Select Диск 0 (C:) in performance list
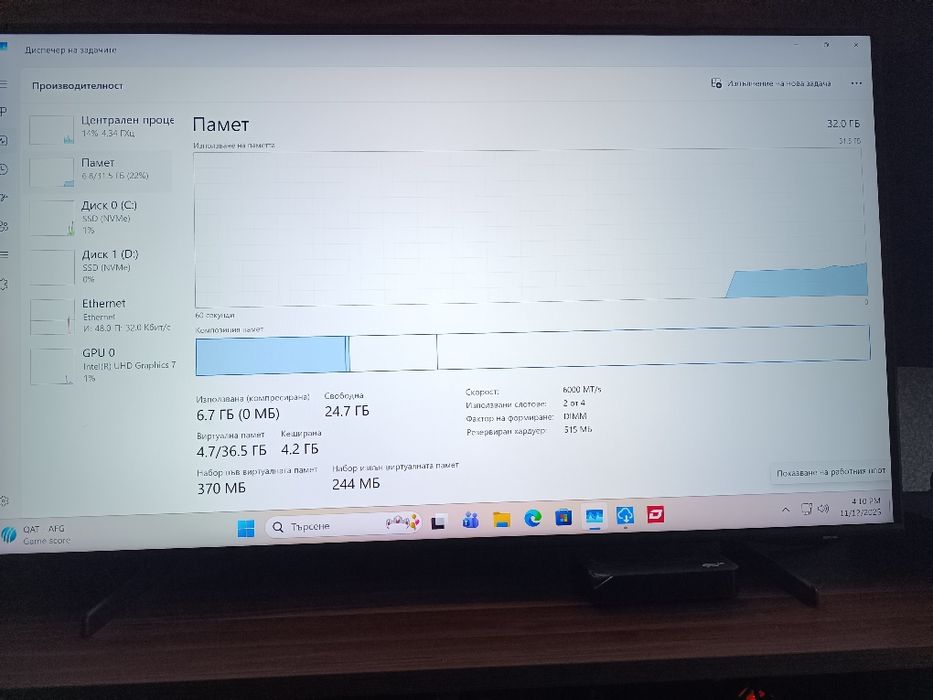This screenshot has width=933, height=700. pyautogui.click(x=101, y=218)
